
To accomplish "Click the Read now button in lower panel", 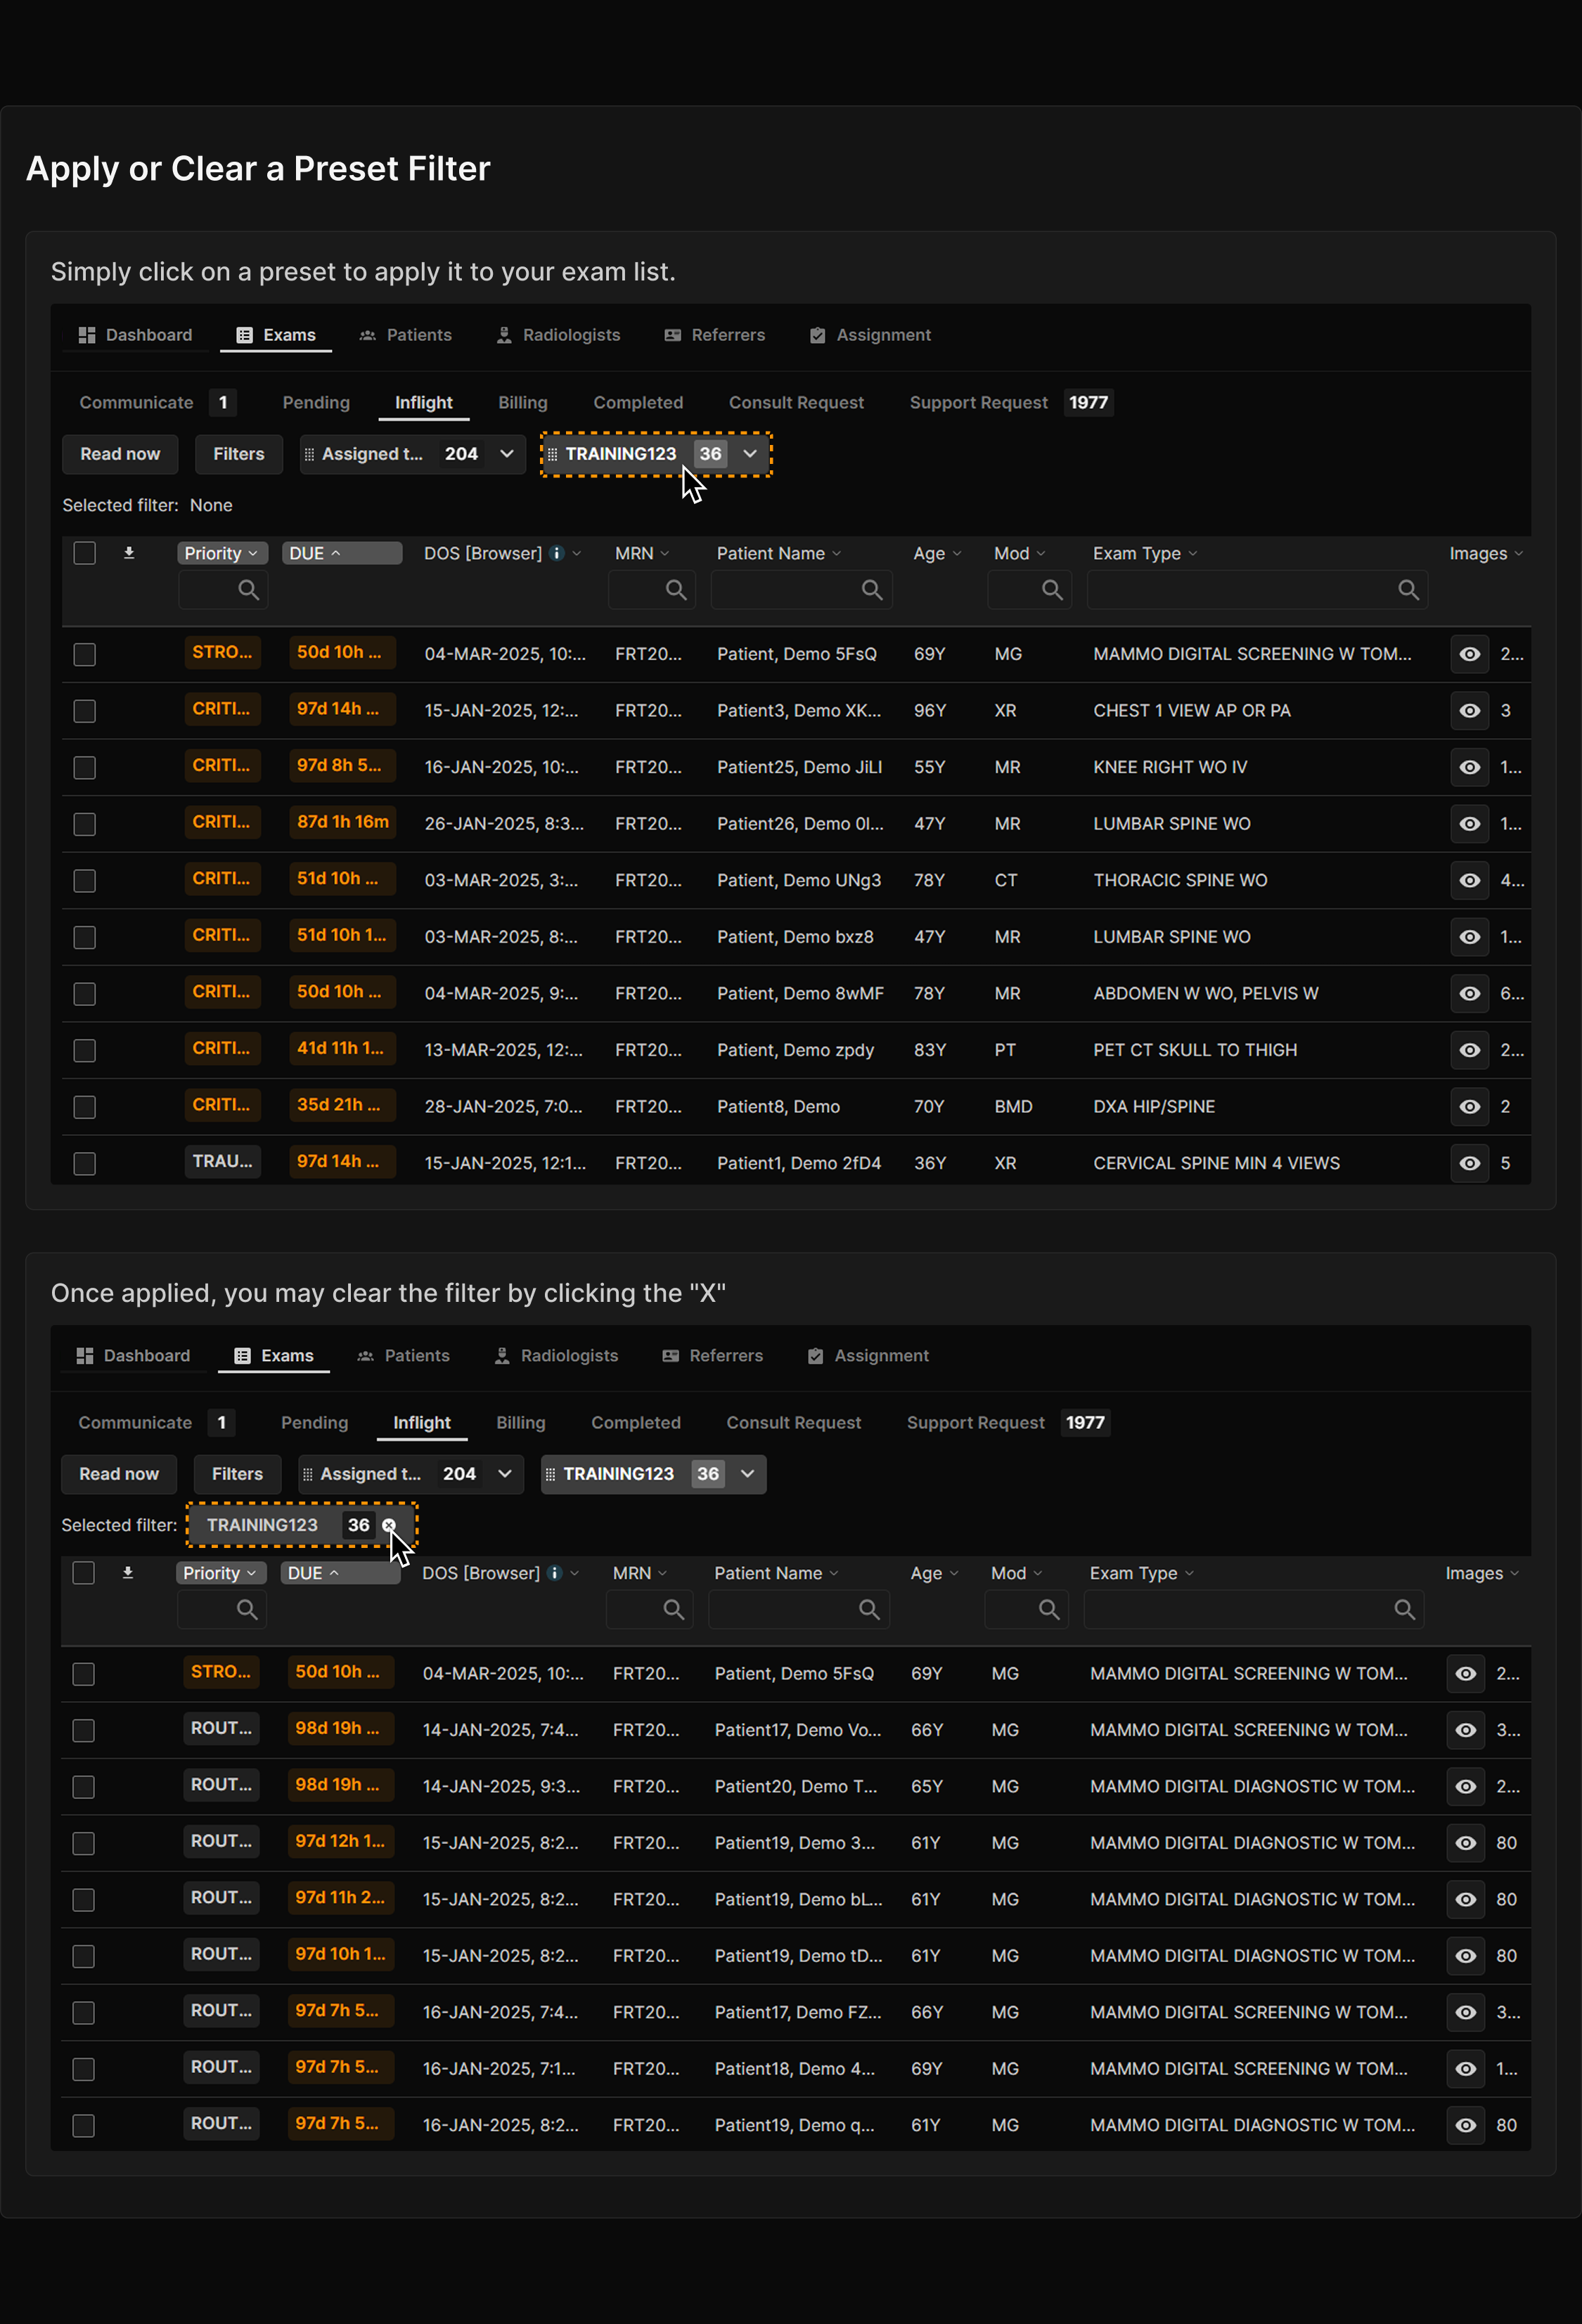I will tap(119, 1474).
